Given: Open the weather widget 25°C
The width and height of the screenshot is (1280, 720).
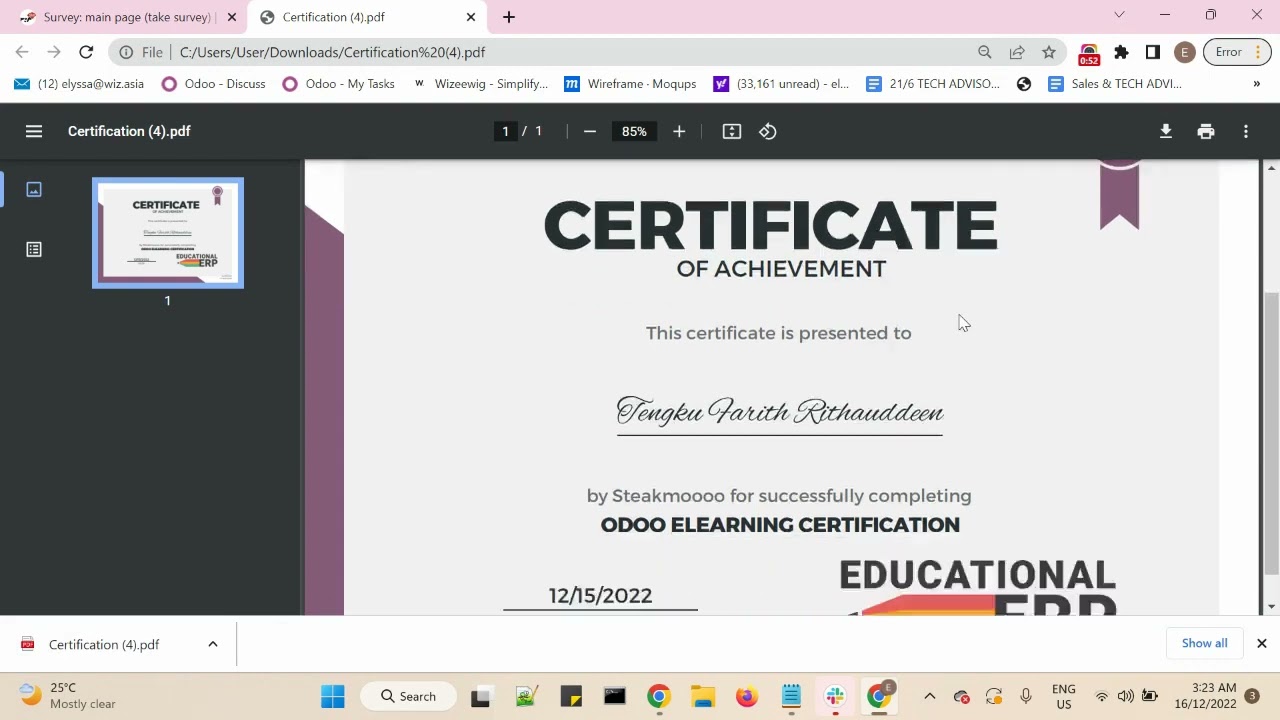Looking at the screenshot, I should point(68,696).
